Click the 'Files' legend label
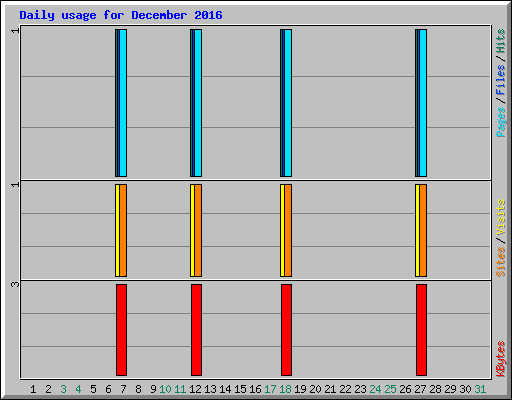Viewport: 512px width, 400px height. click(501, 80)
